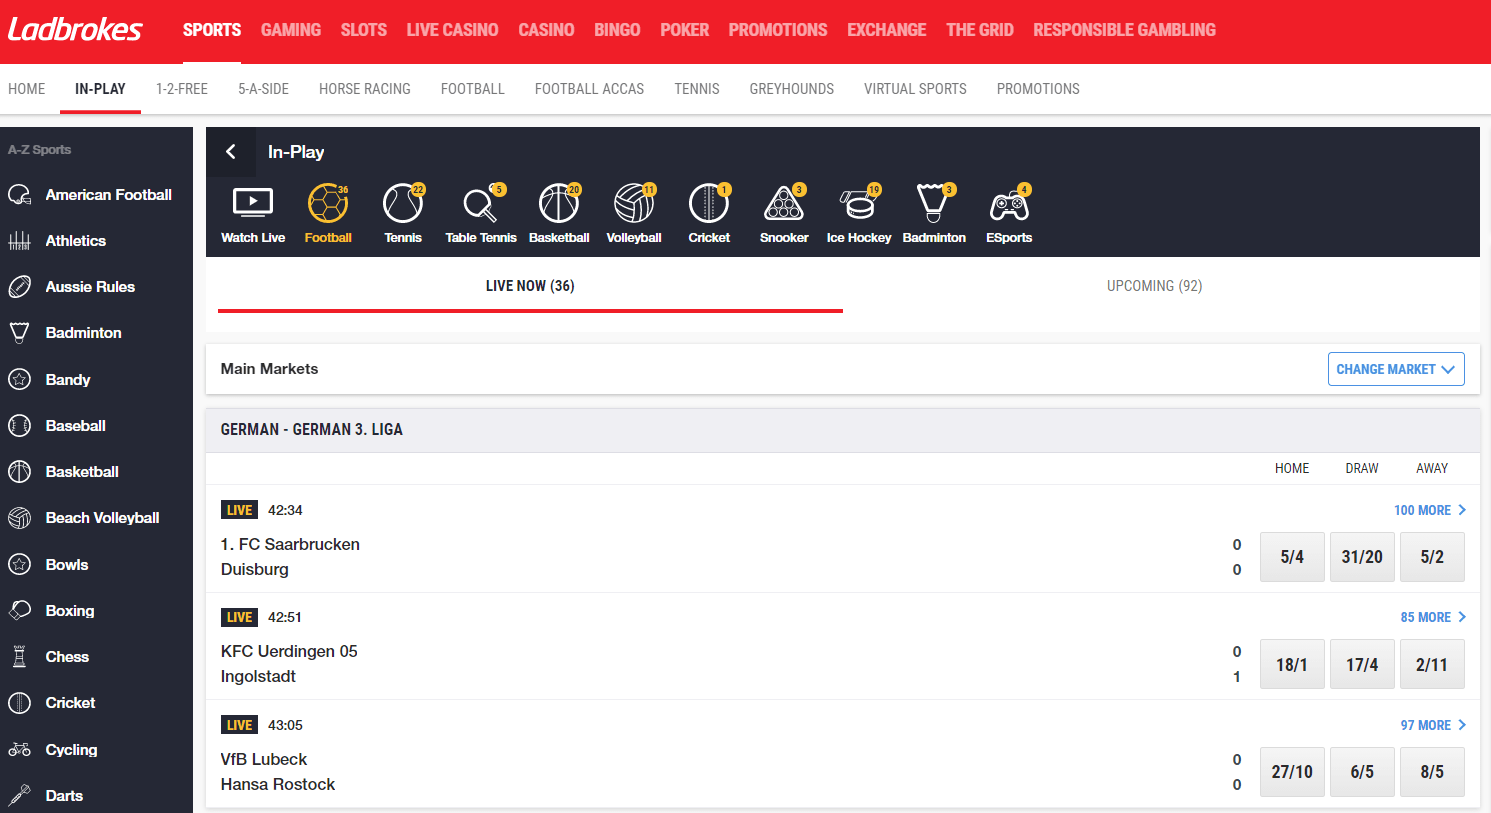The height and width of the screenshot is (813, 1491).
Task: Click the Watch Live icon
Action: pos(253,204)
